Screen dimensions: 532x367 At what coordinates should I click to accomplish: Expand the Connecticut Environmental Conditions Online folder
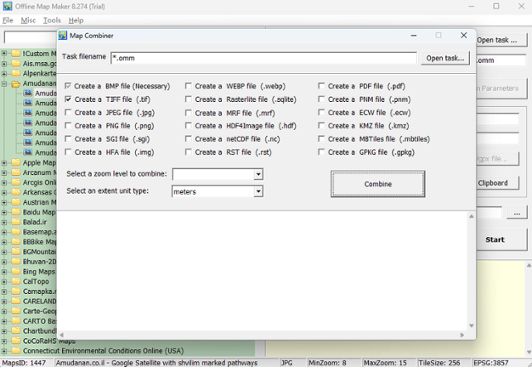(4, 351)
